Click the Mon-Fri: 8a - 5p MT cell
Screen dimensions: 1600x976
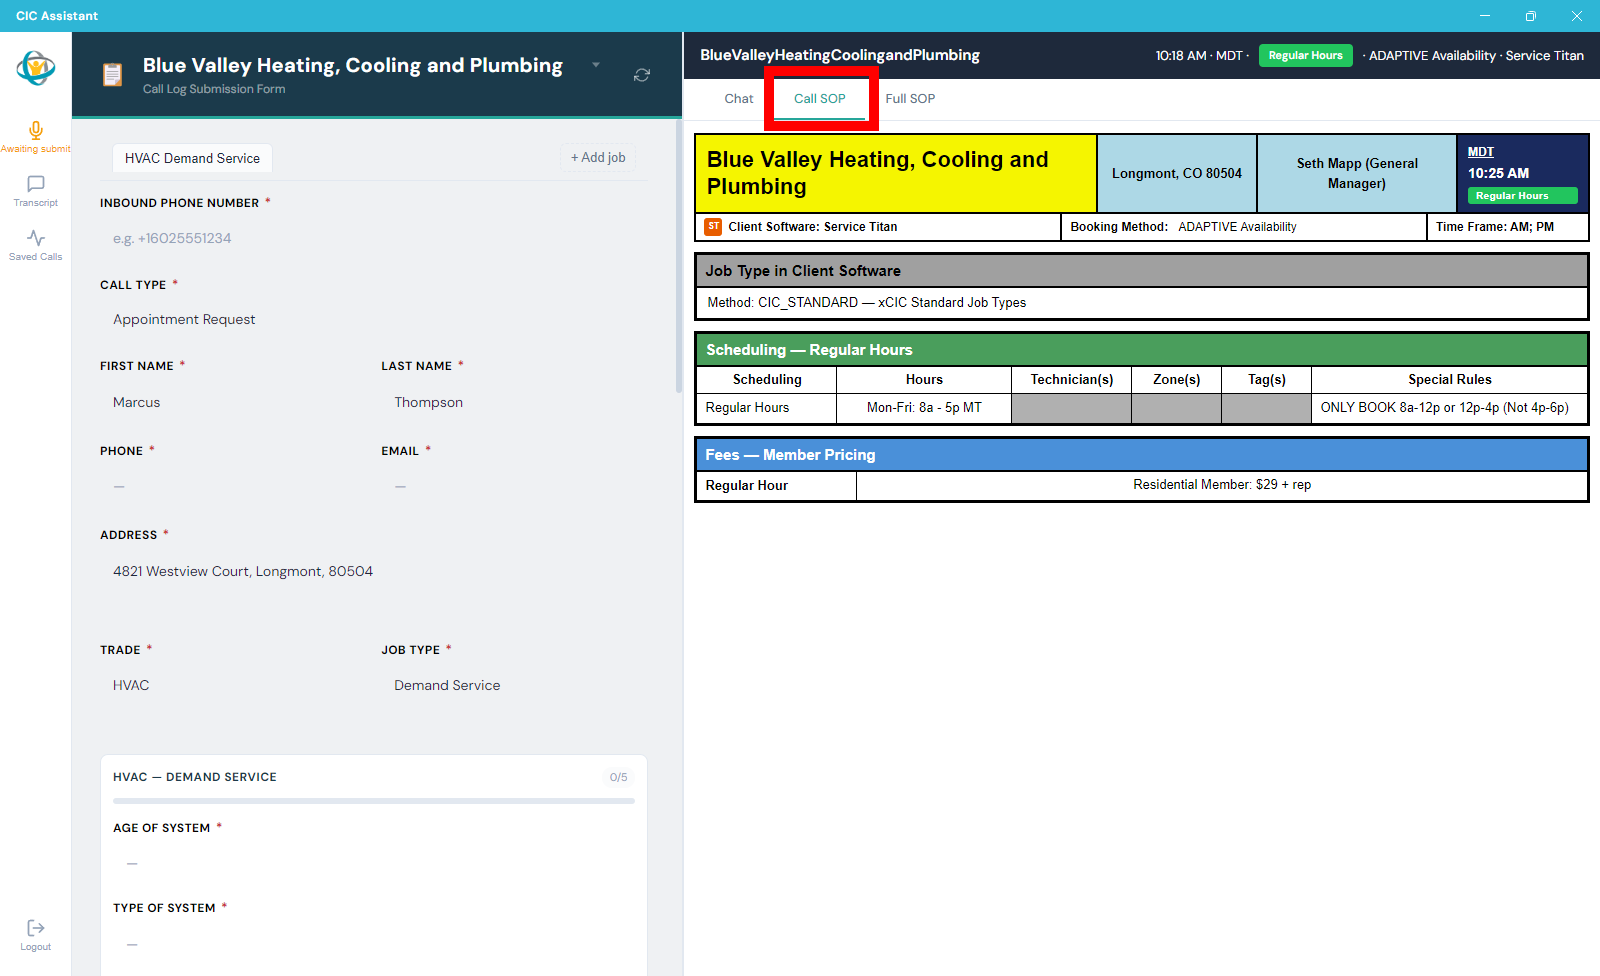click(x=924, y=408)
